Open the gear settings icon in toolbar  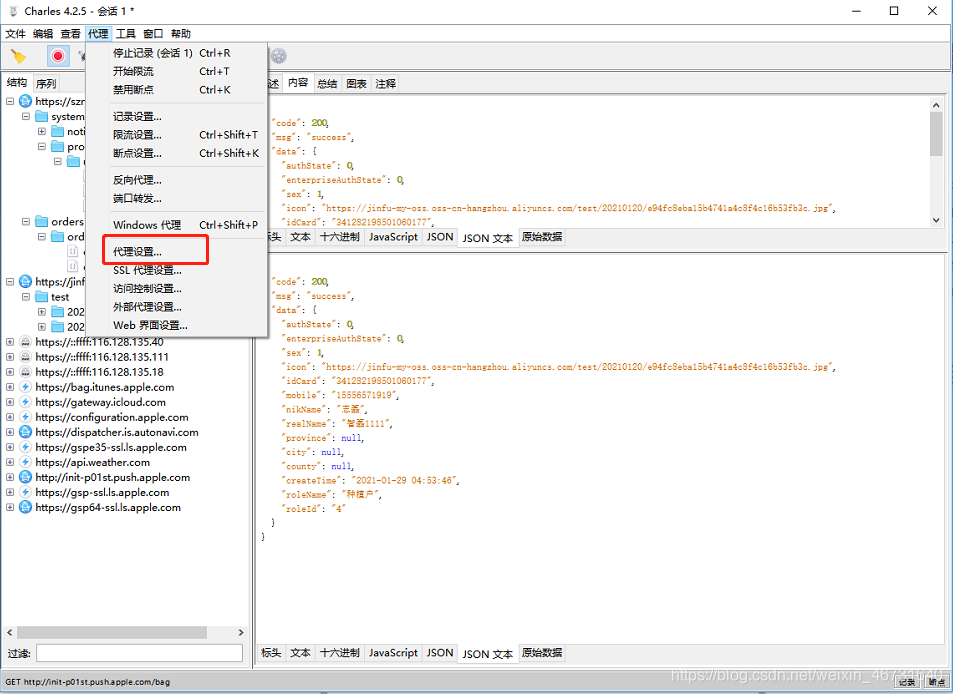[278, 57]
